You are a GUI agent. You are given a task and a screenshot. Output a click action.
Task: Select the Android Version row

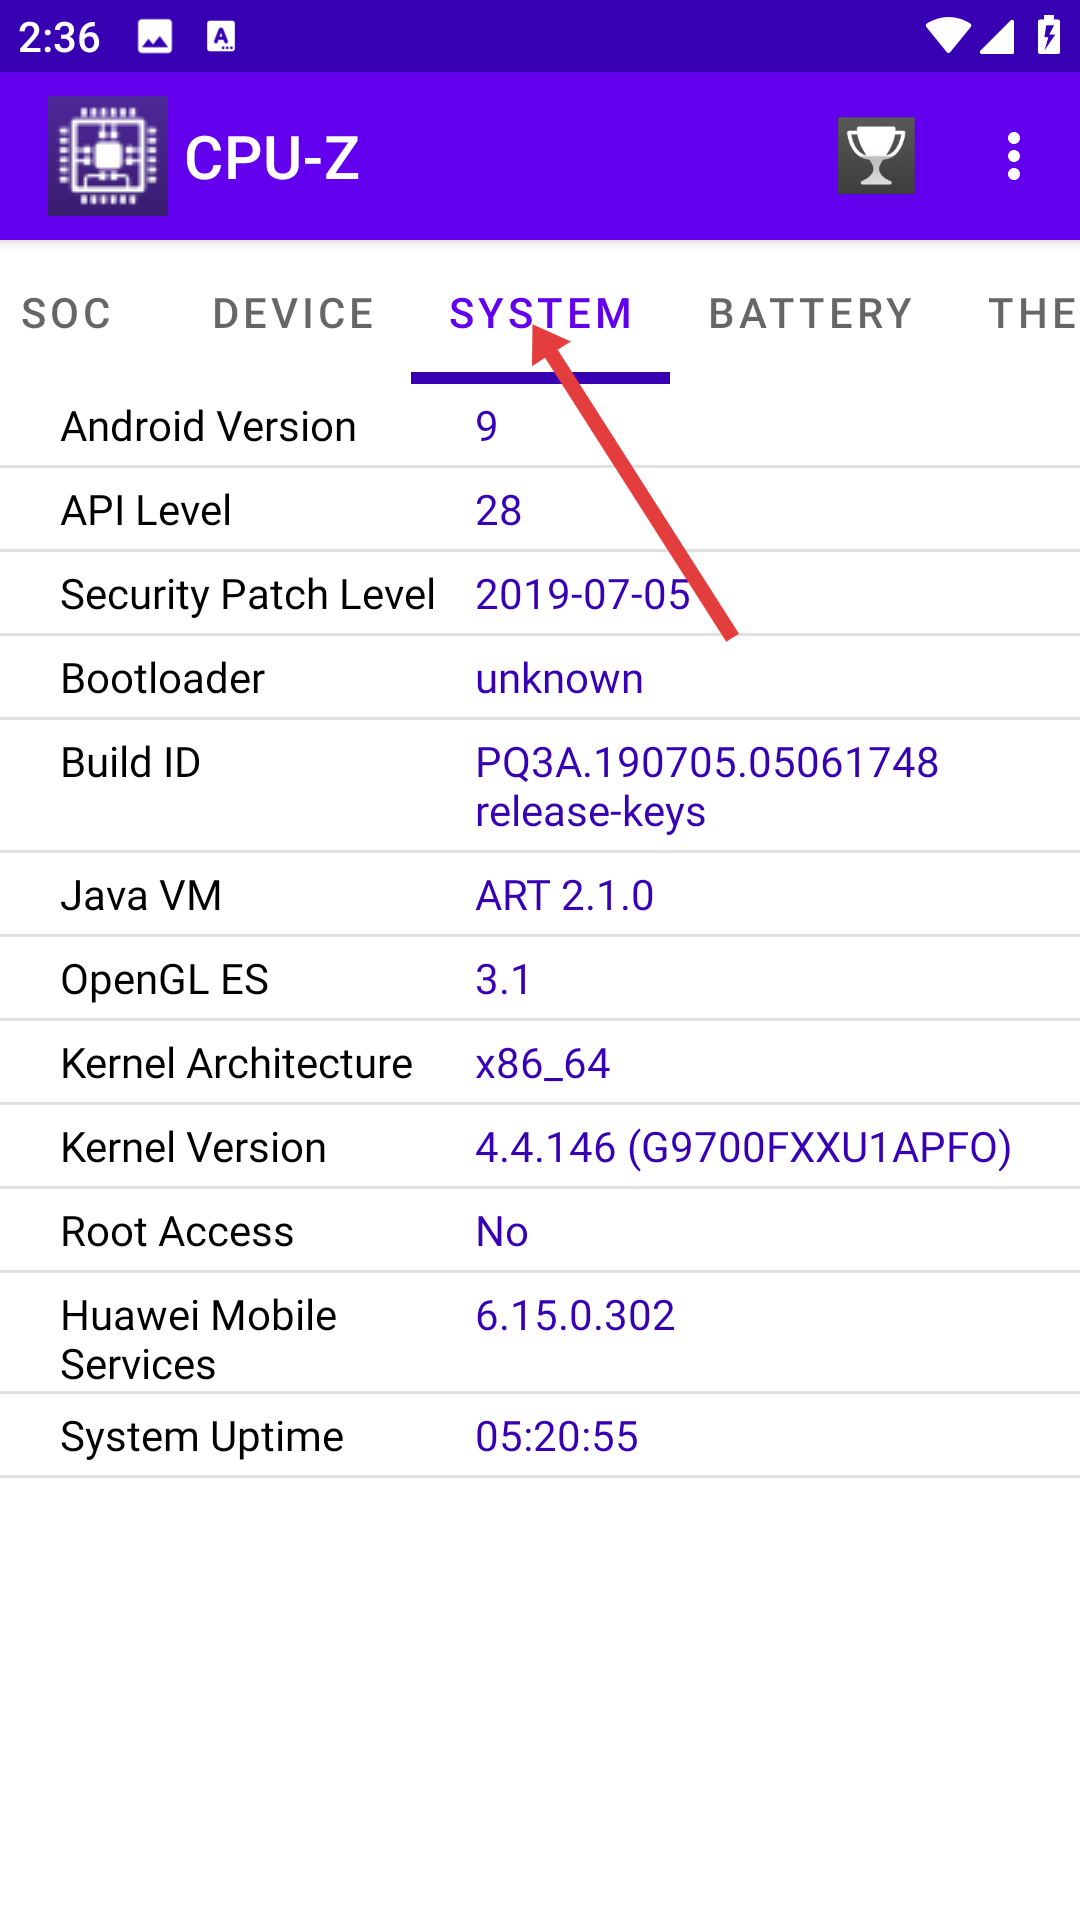point(540,427)
